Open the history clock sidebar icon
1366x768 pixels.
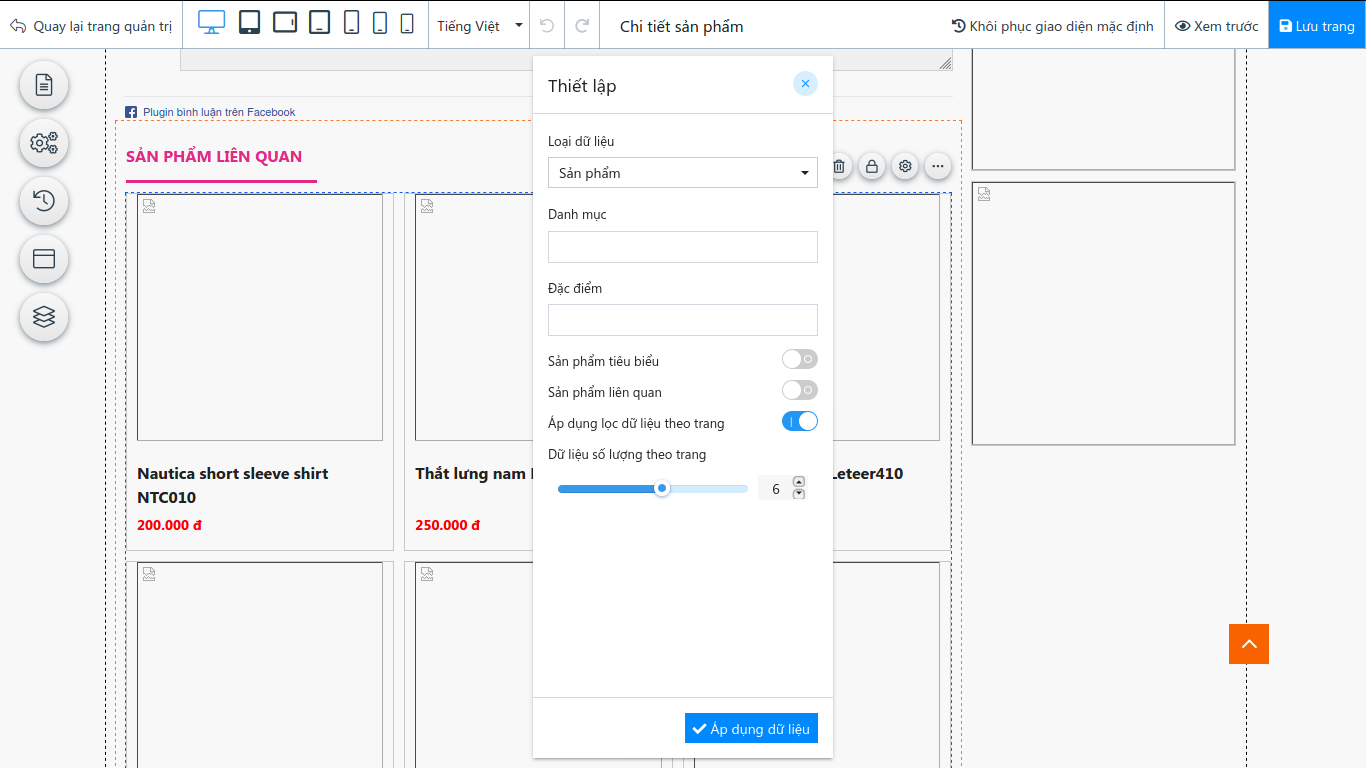44,201
